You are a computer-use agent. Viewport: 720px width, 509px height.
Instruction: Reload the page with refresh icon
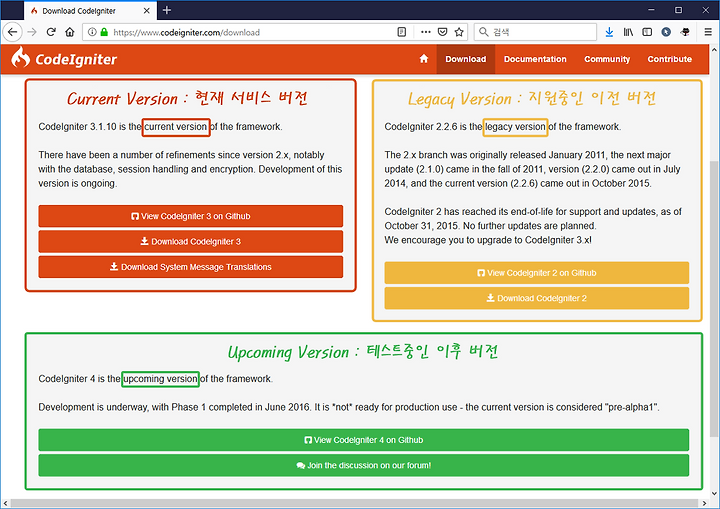(51, 32)
